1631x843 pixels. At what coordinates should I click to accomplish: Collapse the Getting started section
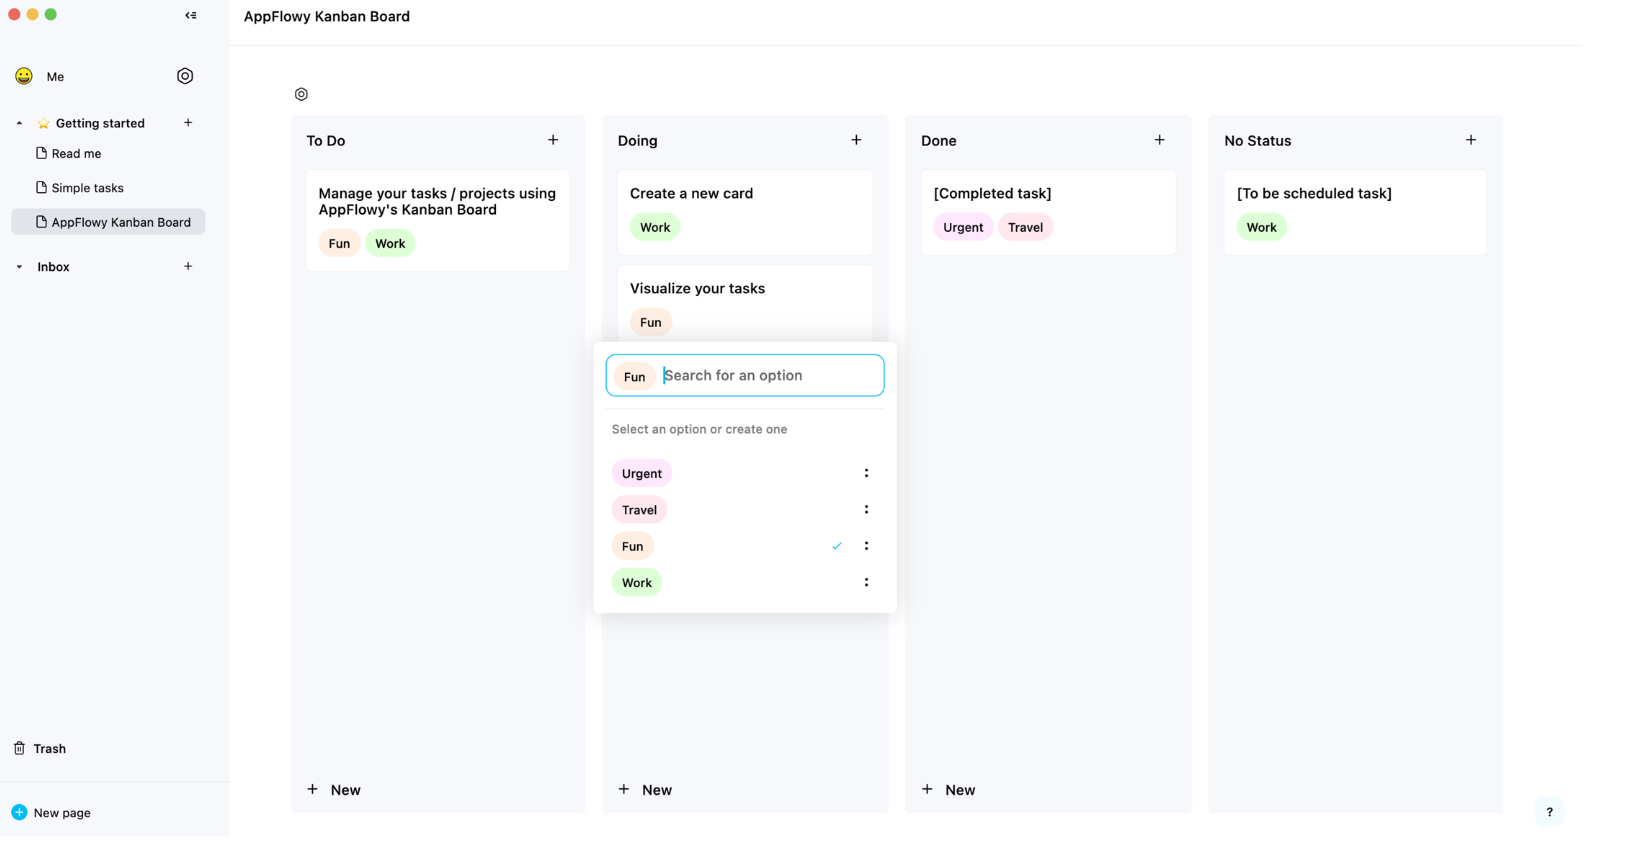pyautogui.click(x=19, y=123)
